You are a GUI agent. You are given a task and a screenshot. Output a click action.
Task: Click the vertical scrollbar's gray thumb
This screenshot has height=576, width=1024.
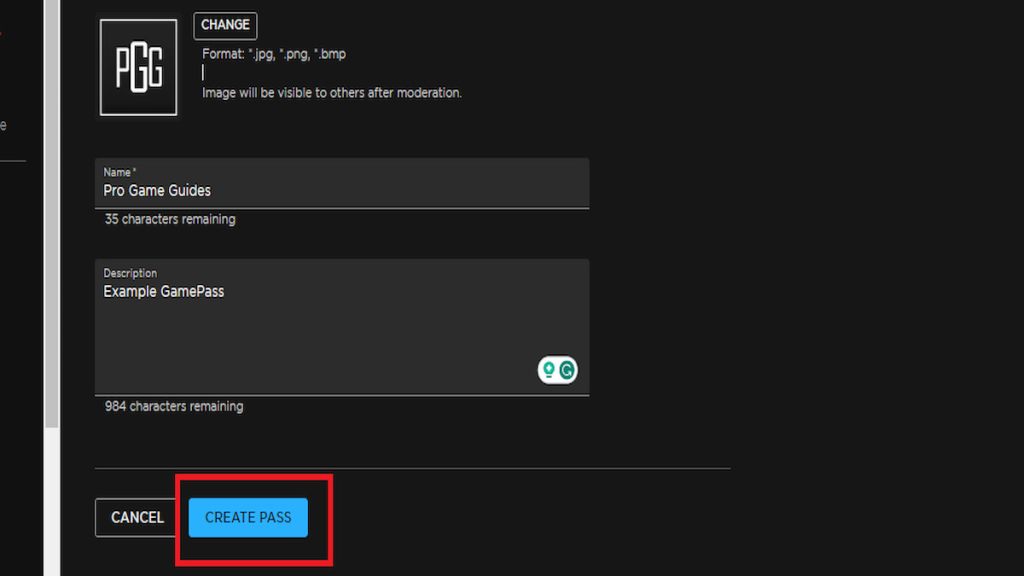tap(52, 214)
